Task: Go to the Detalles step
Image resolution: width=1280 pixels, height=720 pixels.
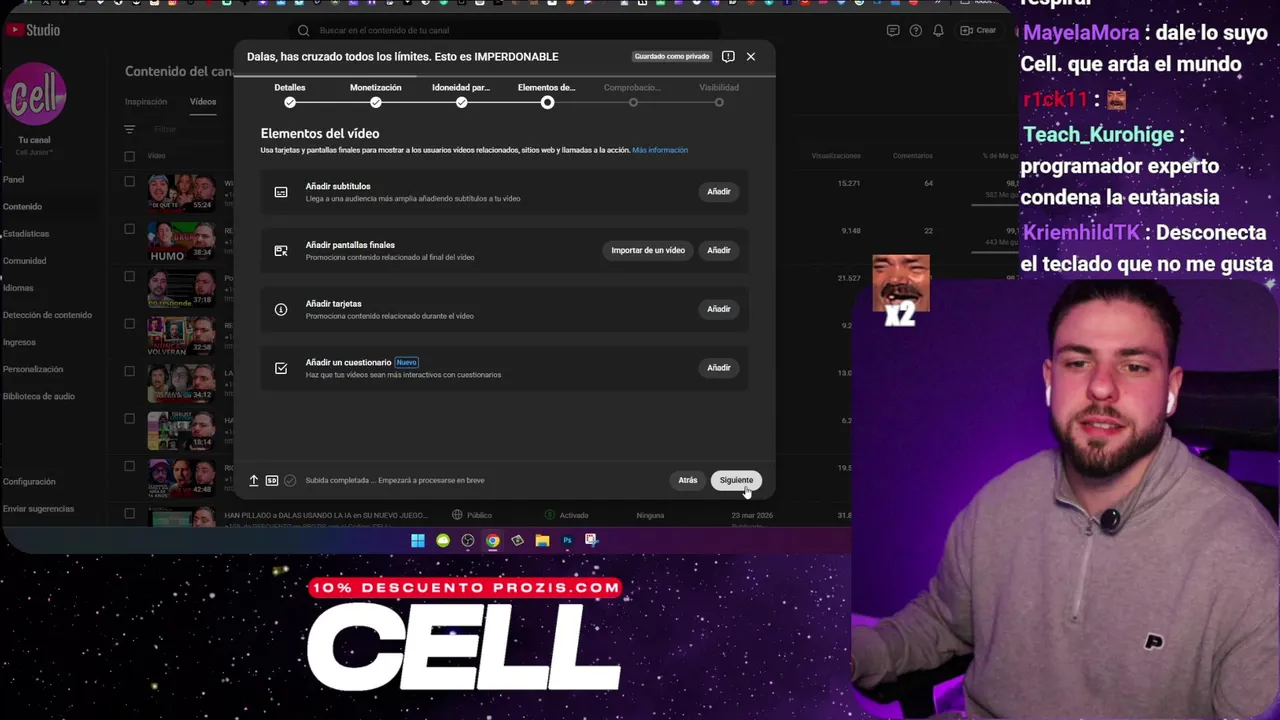Action: pos(290,95)
